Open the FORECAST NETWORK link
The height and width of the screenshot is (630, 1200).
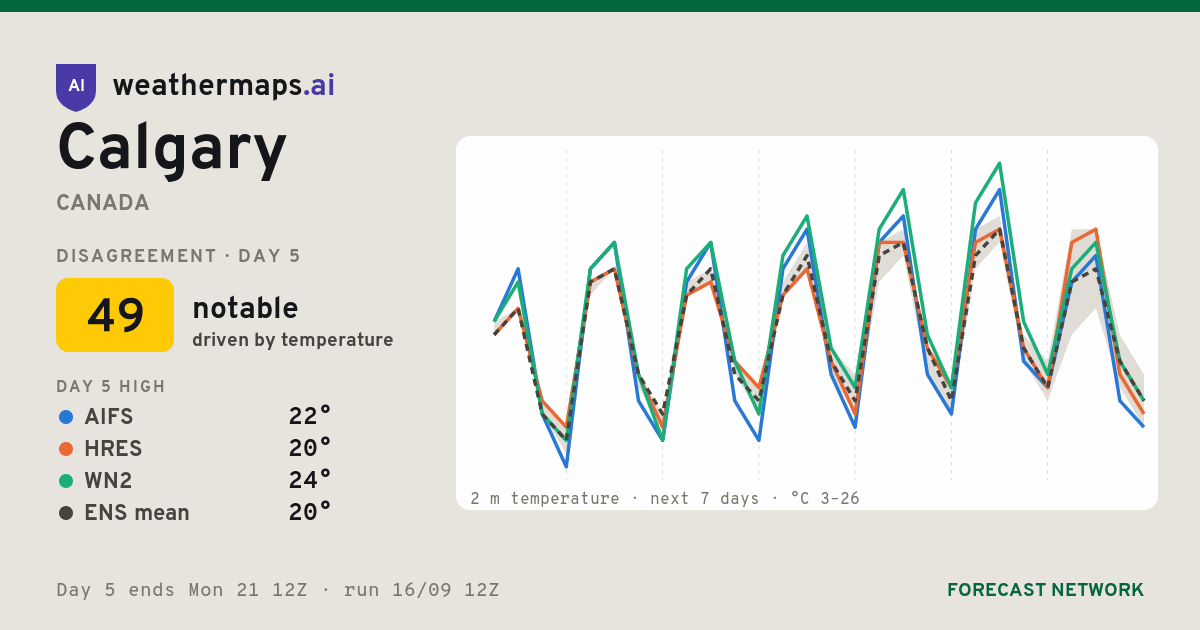pyautogui.click(x=1045, y=590)
